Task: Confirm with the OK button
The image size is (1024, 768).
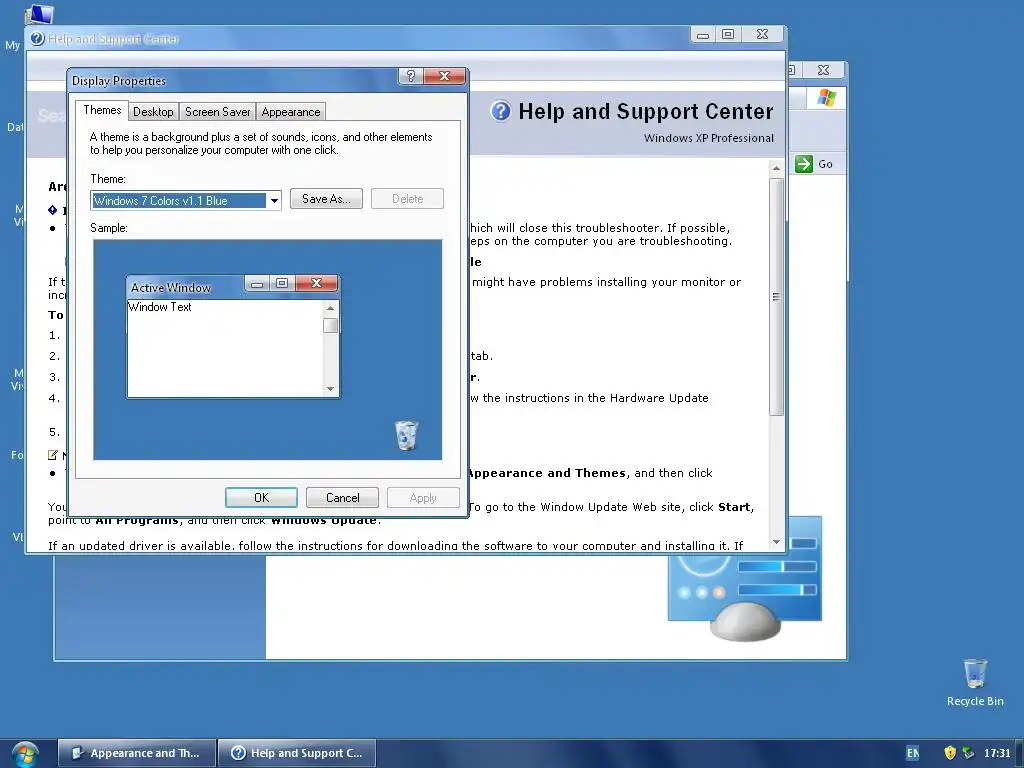Action: (x=261, y=498)
